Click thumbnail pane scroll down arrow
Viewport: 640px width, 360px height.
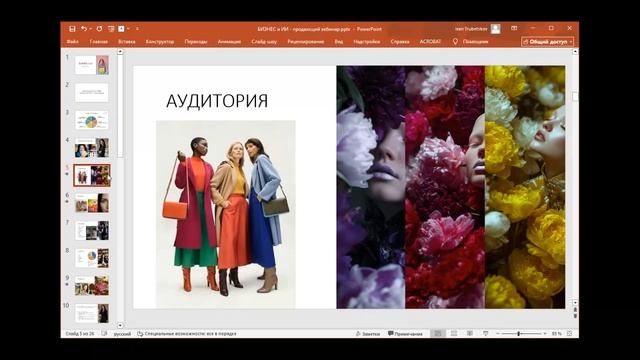pos(120,325)
